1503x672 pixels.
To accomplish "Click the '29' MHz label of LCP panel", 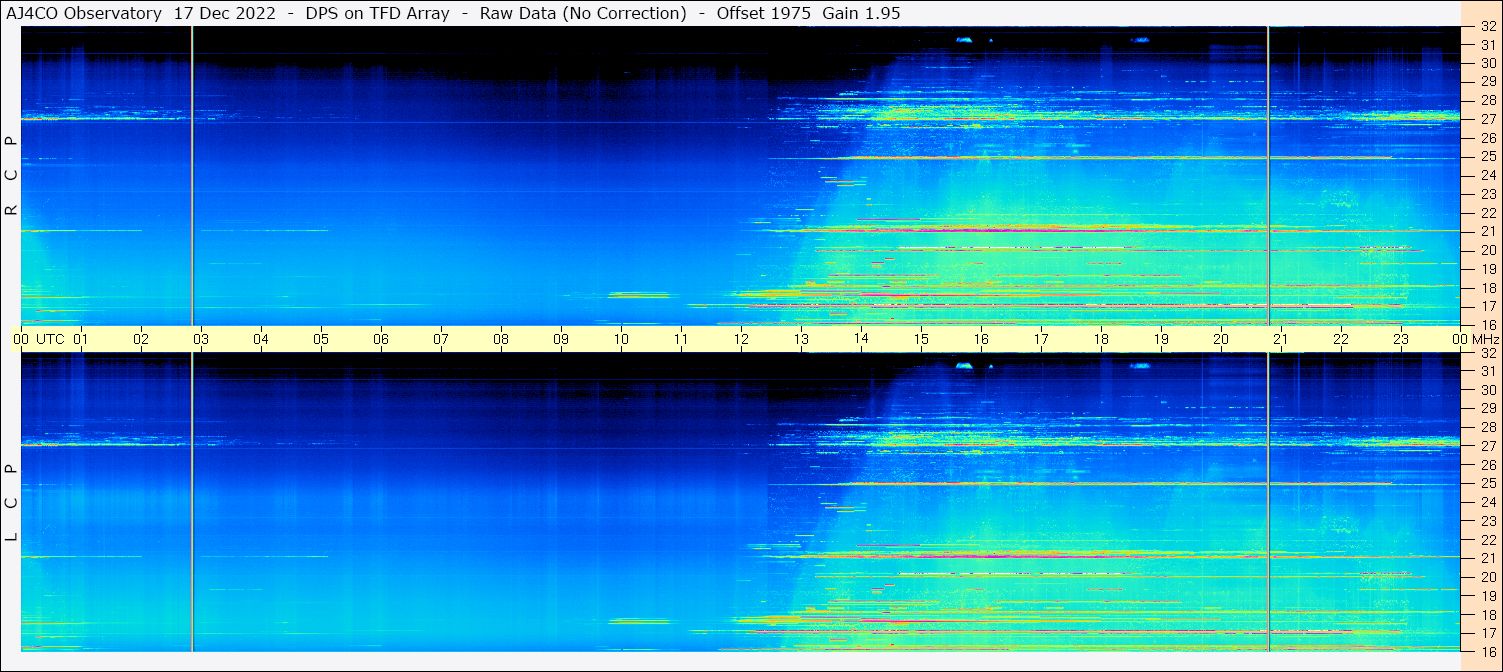I will 1487,409.
